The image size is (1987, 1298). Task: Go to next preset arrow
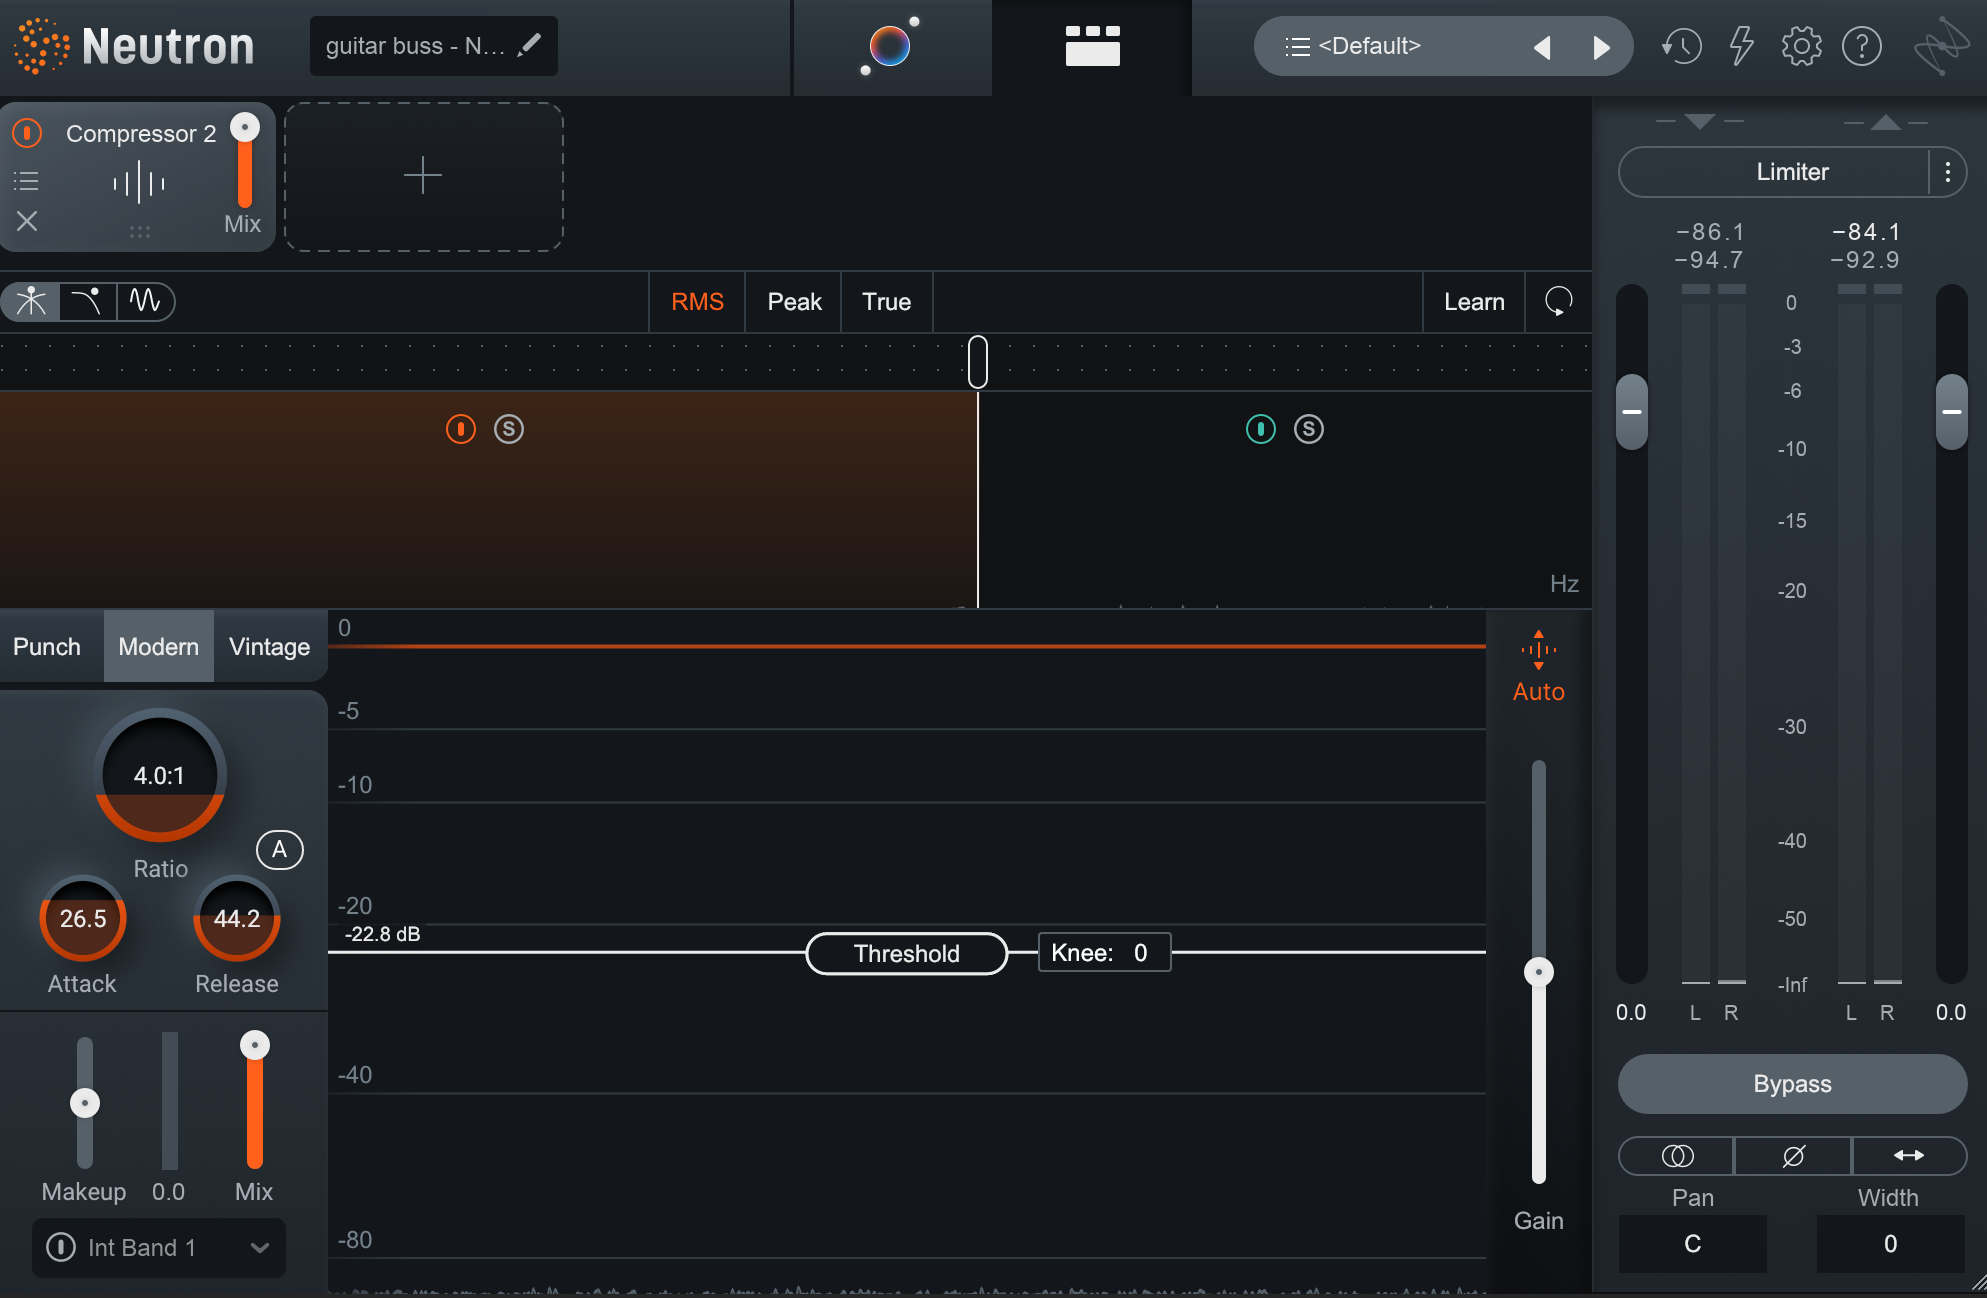click(1601, 47)
